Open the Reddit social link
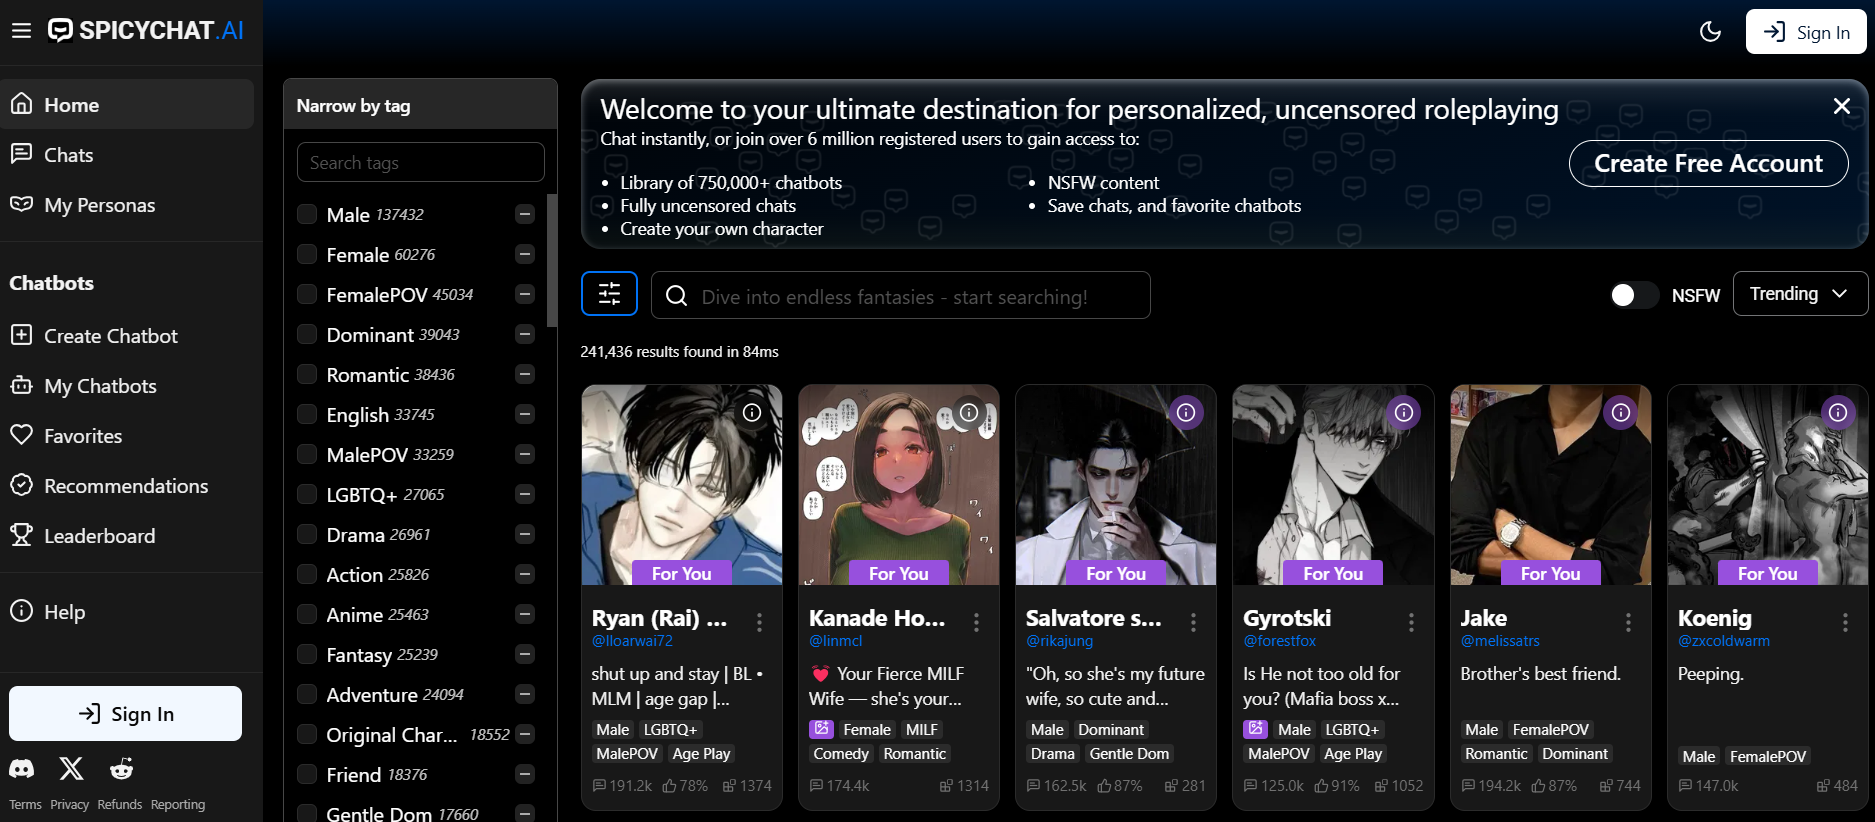This screenshot has height=822, width=1875. [x=122, y=768]
